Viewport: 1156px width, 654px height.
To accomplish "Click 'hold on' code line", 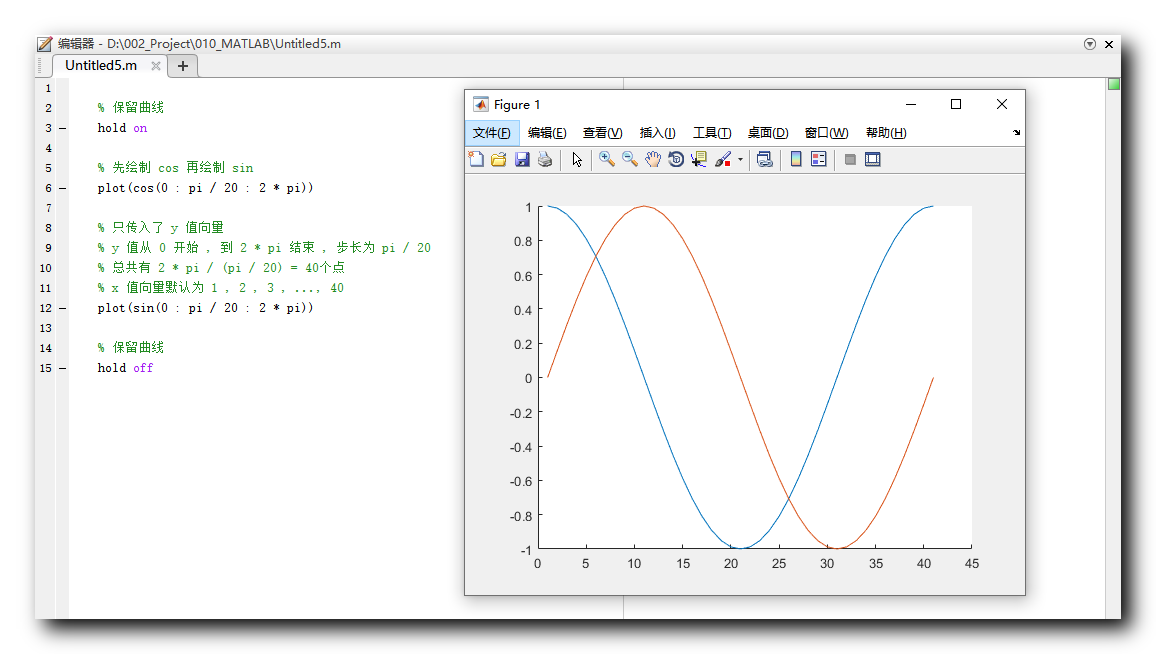I will click(x=122, y=128).
